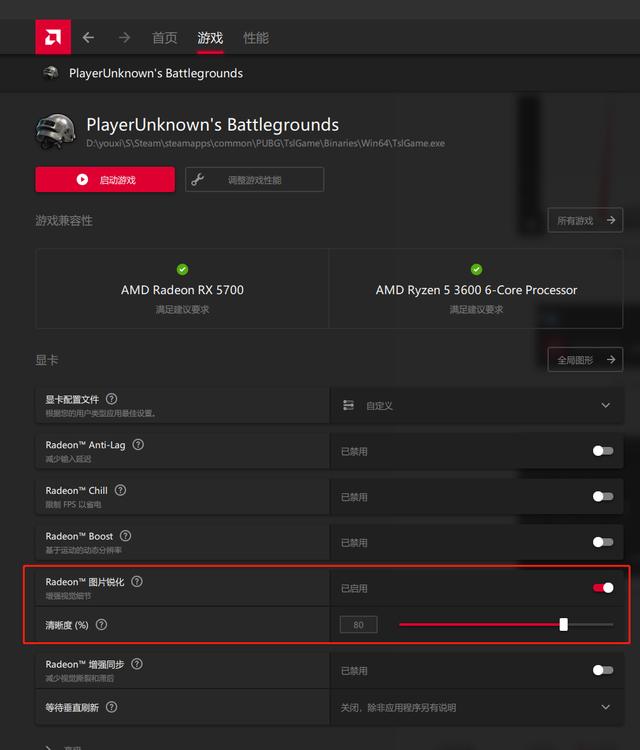640x750 pixels.
Task: Click help icon beside Radeon Boost
Action: coord(127,536)
